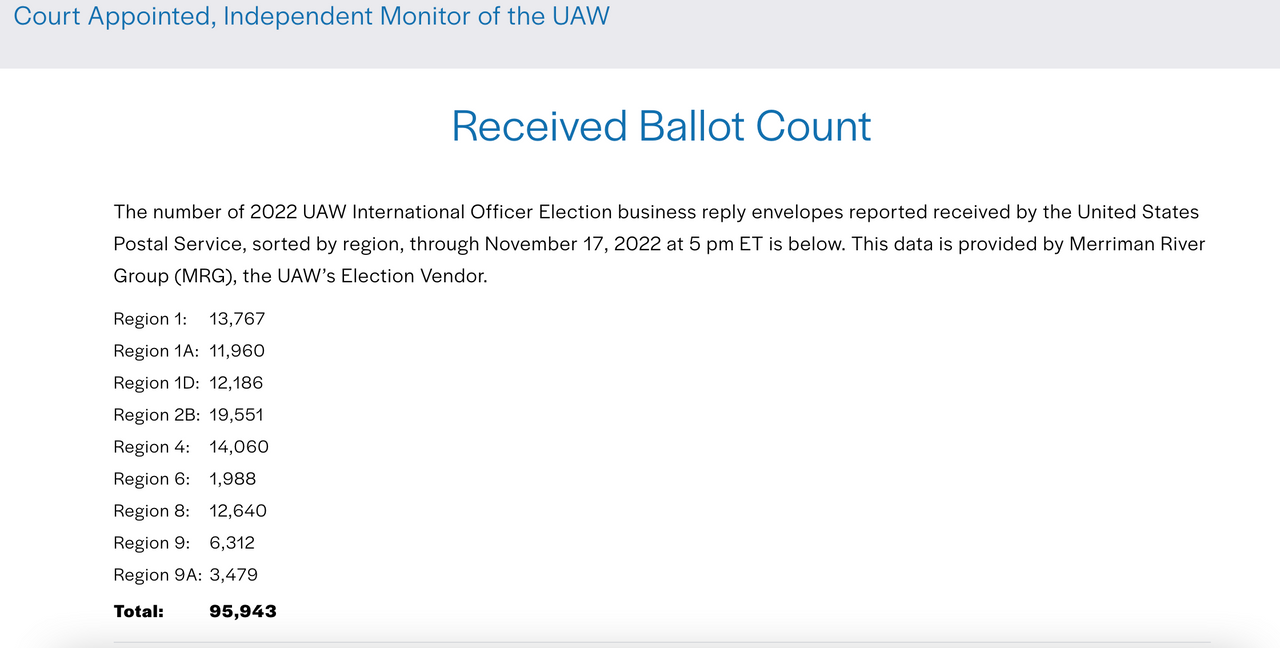
Task: Select the Region 6 label
Action: 151,479
